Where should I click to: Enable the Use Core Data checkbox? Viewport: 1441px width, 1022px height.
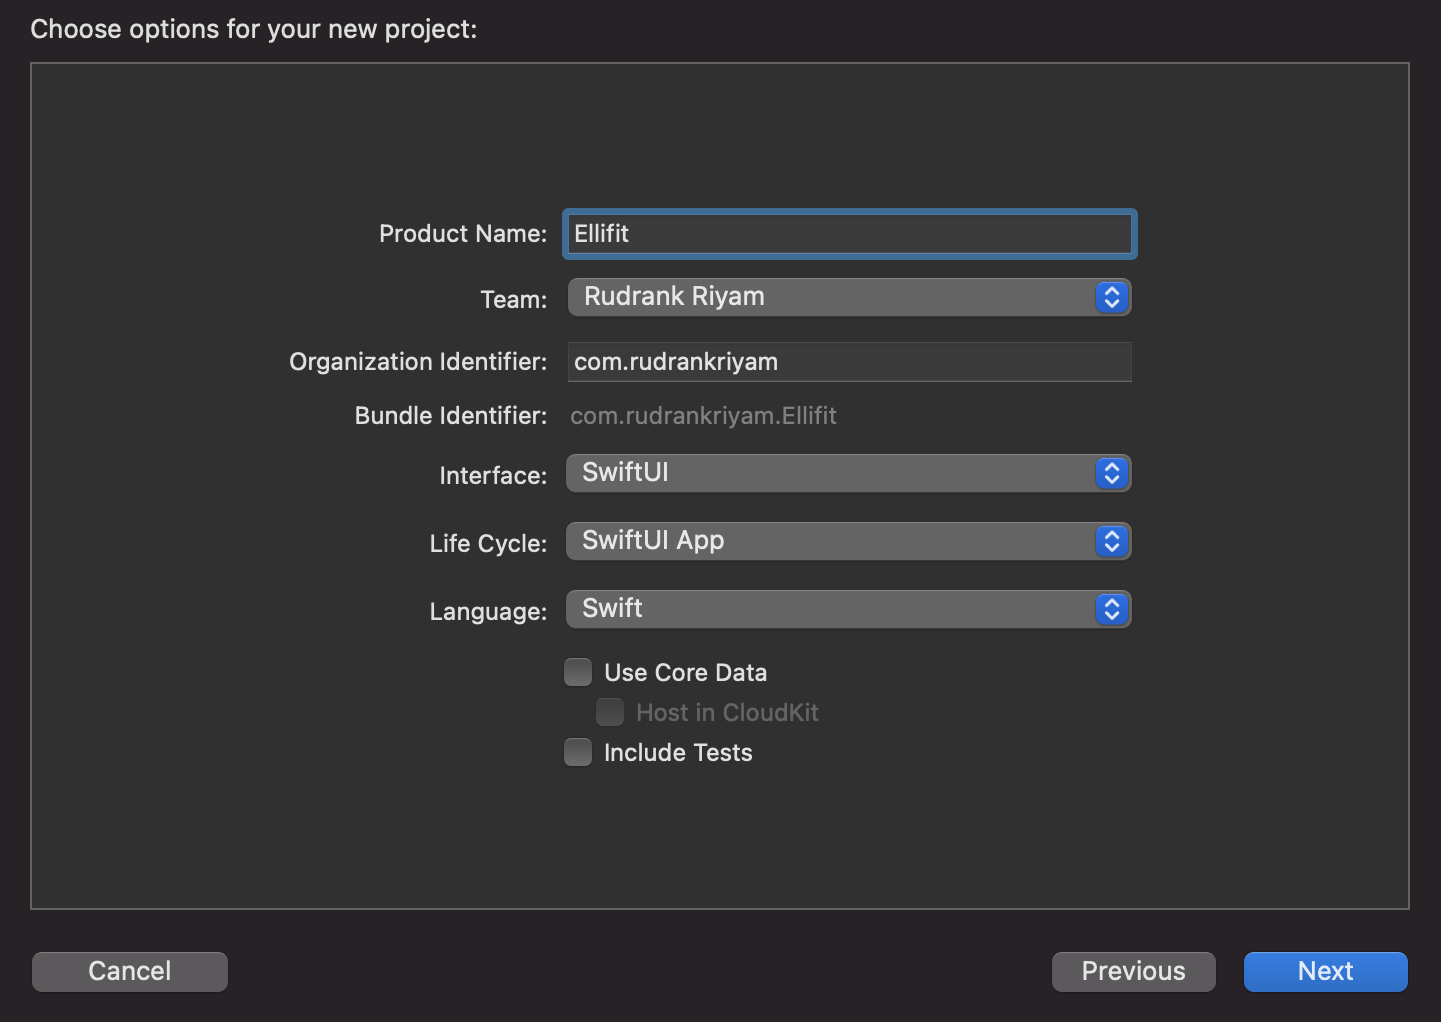(578, 672)
